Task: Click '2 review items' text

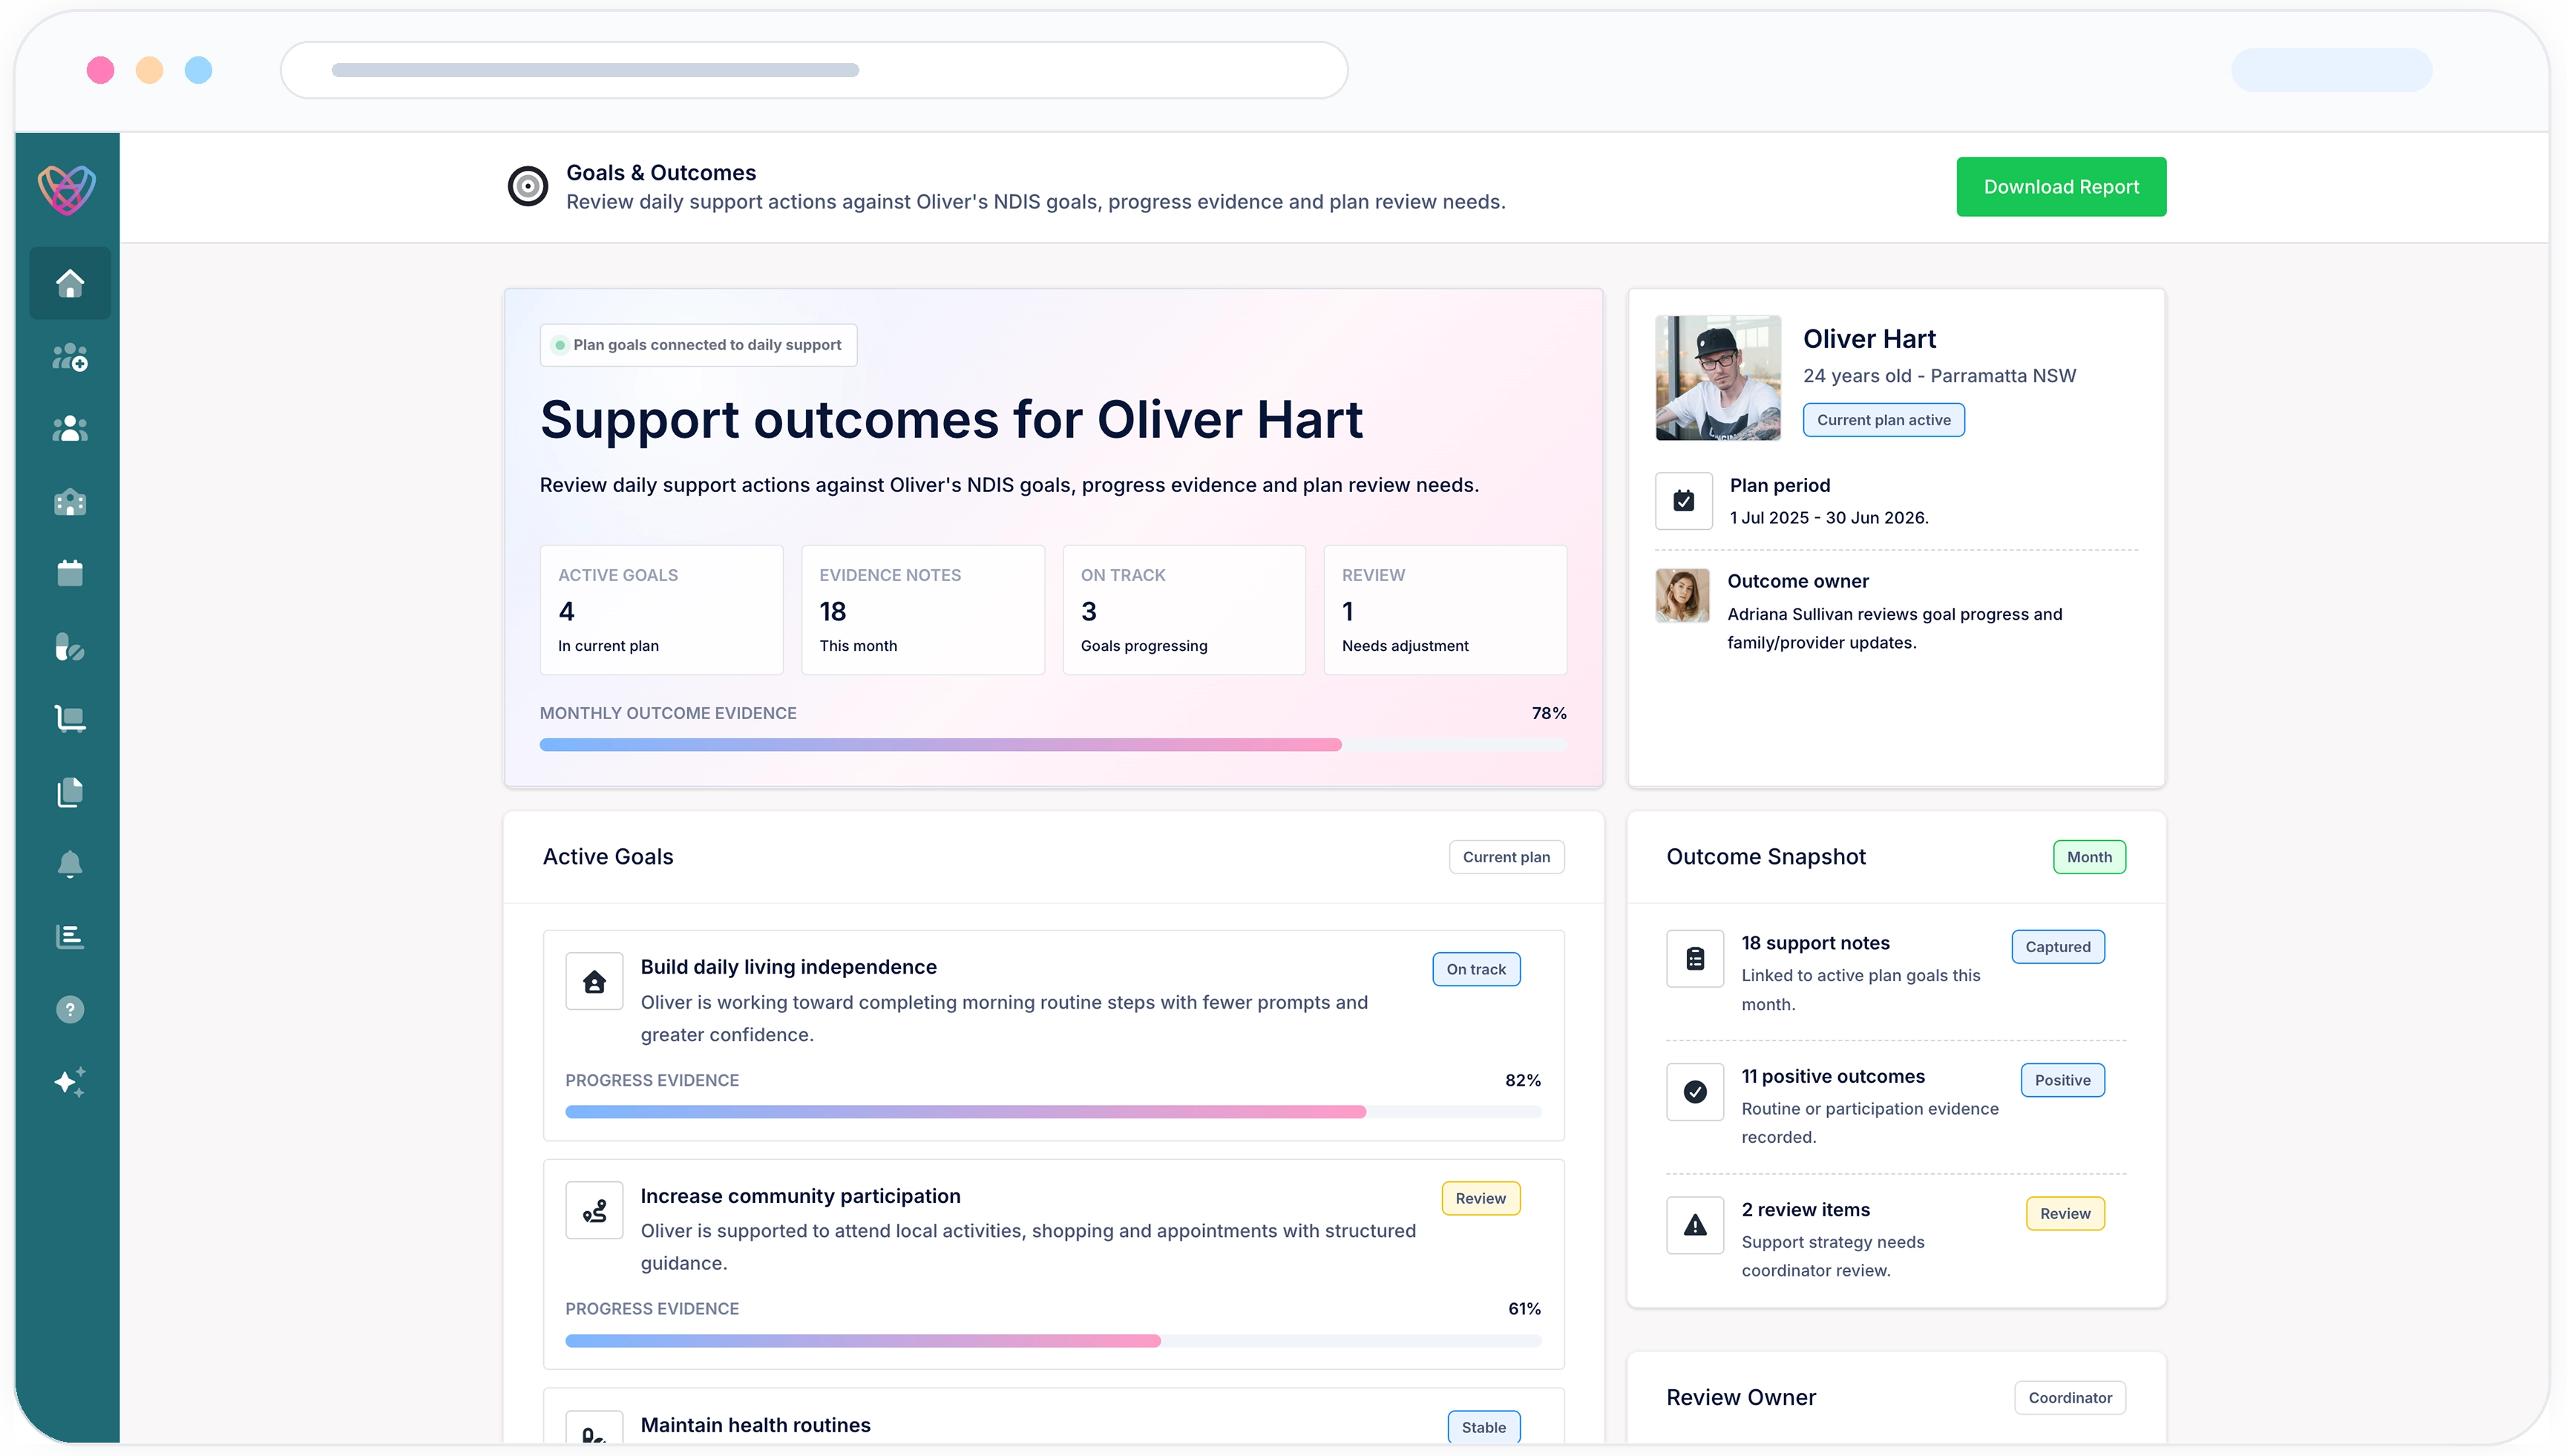Action: pyautogui.click(x=1805, y=1209)
